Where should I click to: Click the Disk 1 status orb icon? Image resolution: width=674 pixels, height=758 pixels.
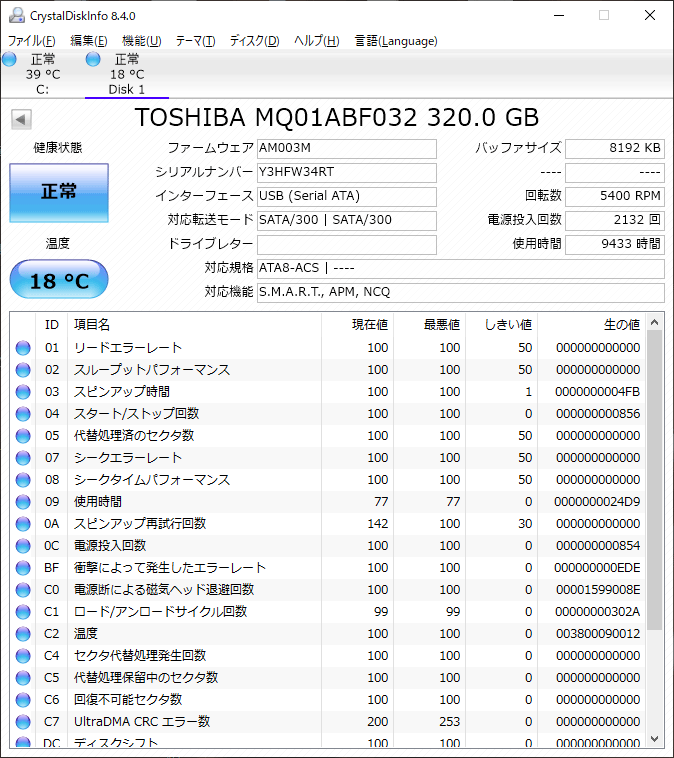pos(94,60)
